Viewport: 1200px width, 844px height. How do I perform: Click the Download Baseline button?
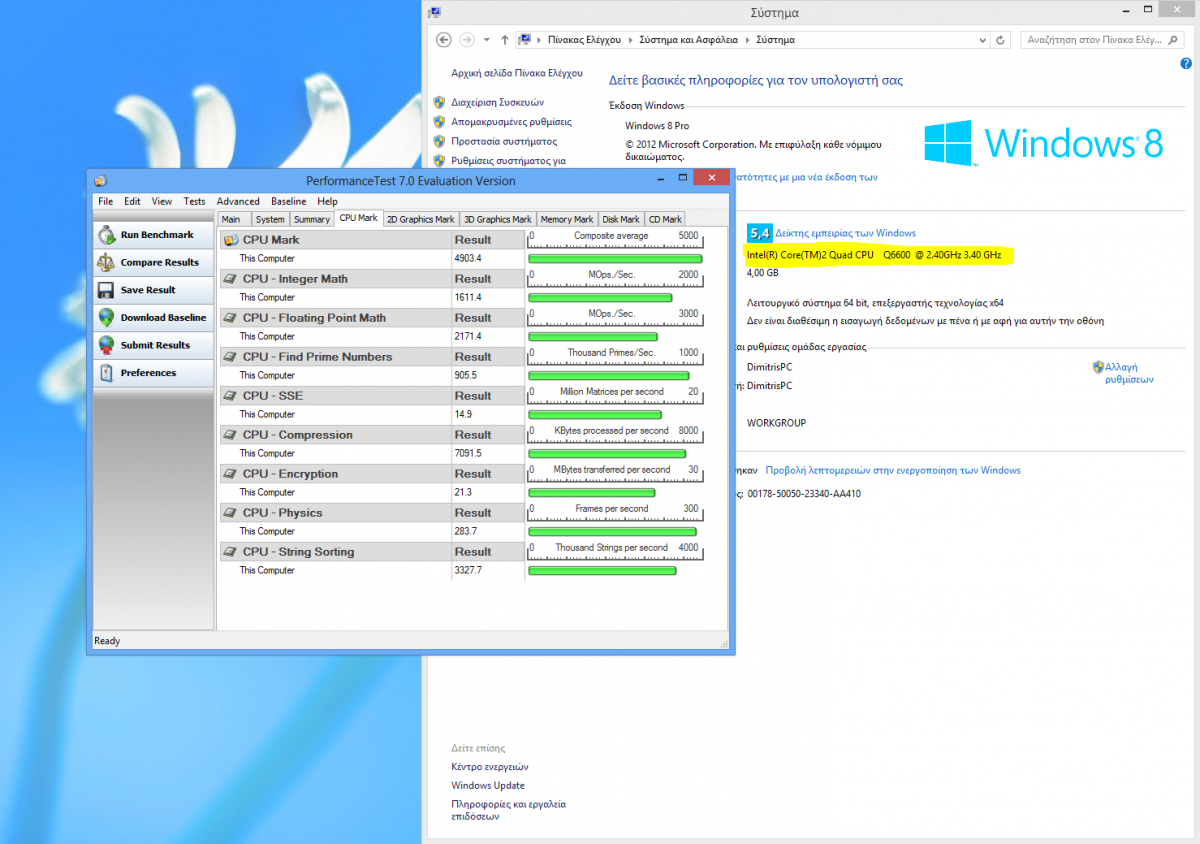(x=154, y=317)
